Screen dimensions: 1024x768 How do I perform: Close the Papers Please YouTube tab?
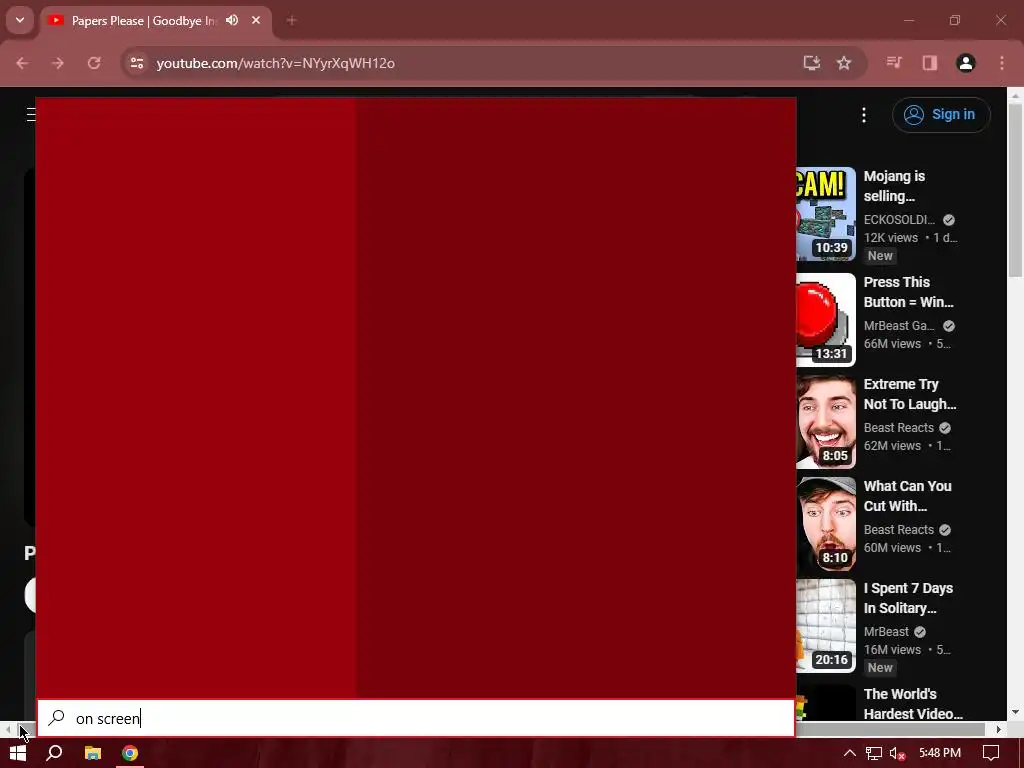(256, 20)
